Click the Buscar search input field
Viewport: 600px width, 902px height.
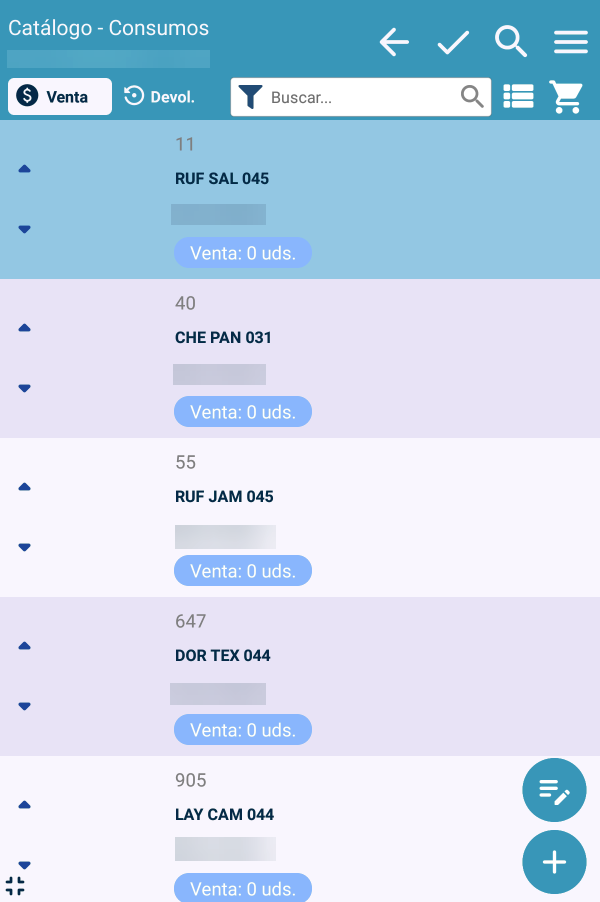click(362, 97)
